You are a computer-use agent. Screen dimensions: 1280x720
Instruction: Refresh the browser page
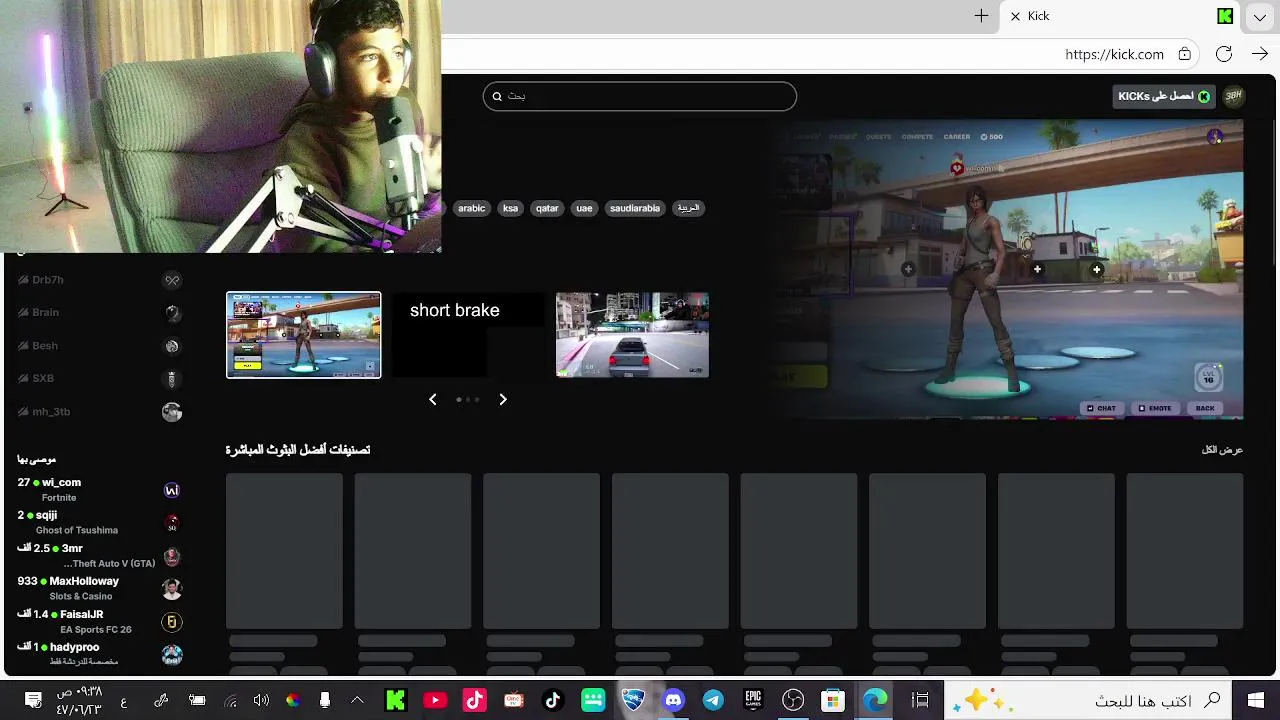click(1224, 54)
